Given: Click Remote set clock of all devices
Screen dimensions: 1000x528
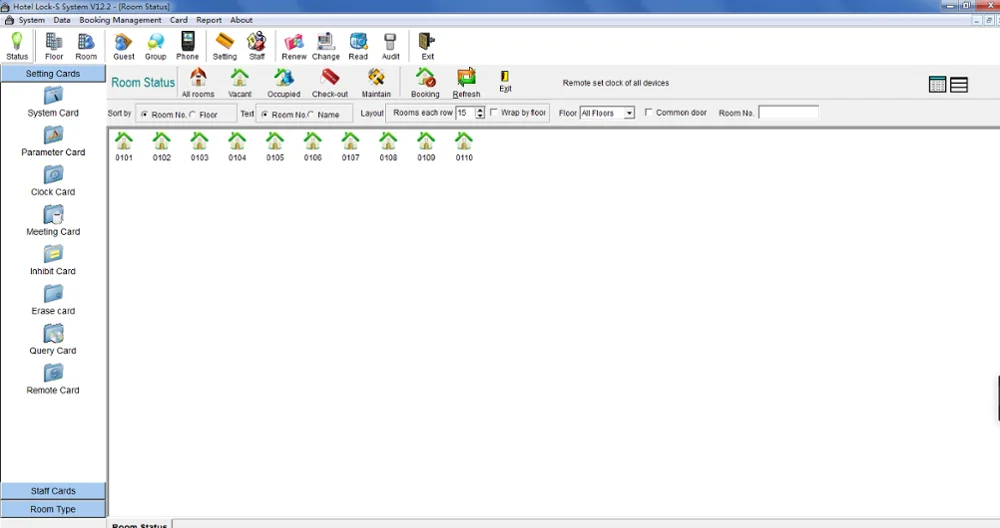Looking at the screenshot, I should [615, 83].
